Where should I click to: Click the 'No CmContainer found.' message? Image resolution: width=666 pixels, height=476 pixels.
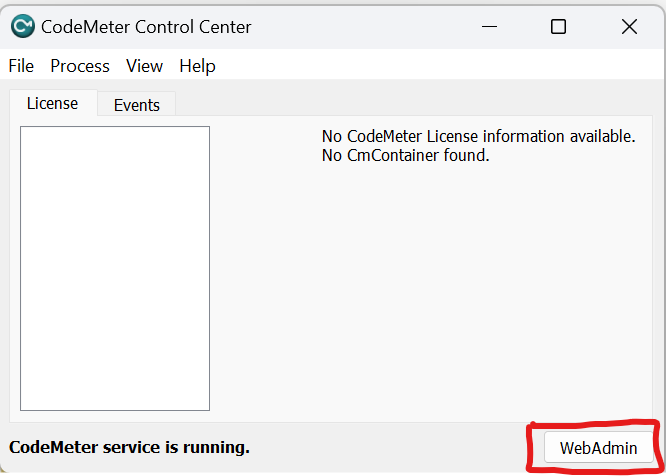406,155
